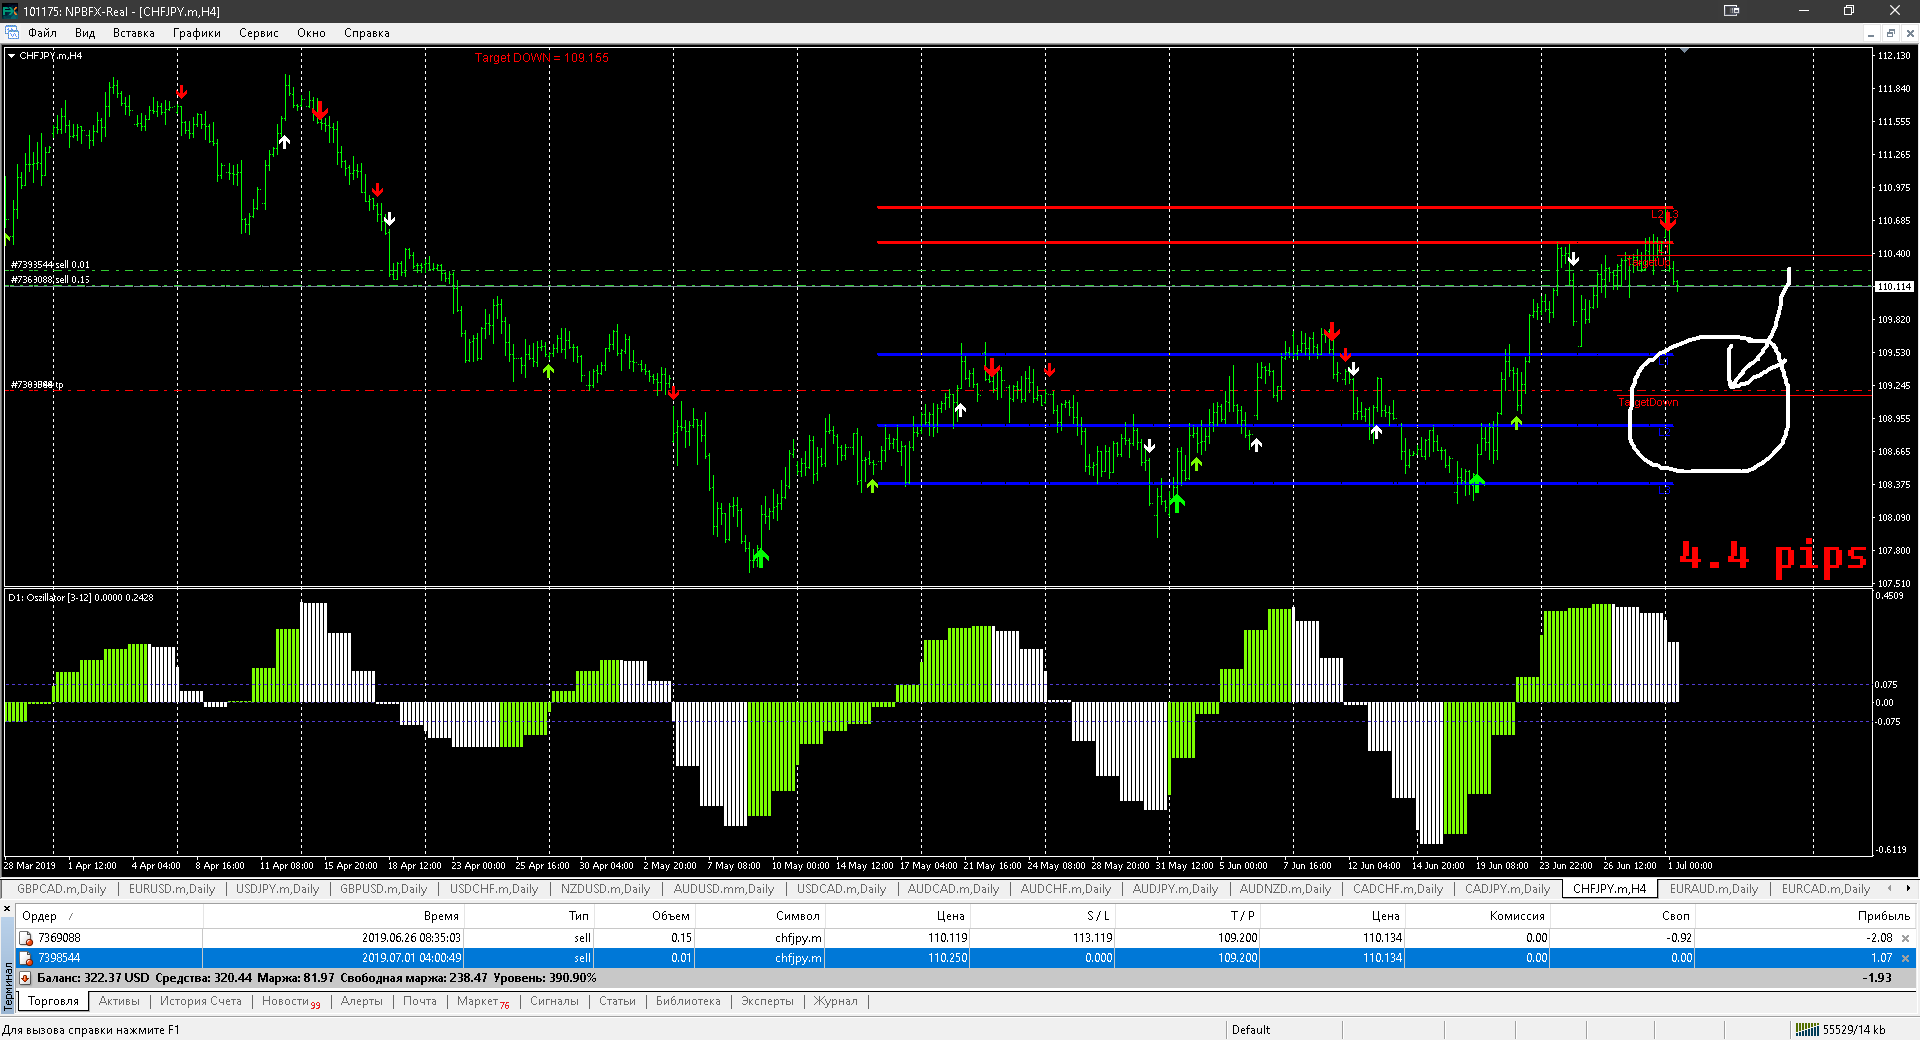Sort orders by Прибыль column header
1920x1040 pixels.
coord(1883,916)
